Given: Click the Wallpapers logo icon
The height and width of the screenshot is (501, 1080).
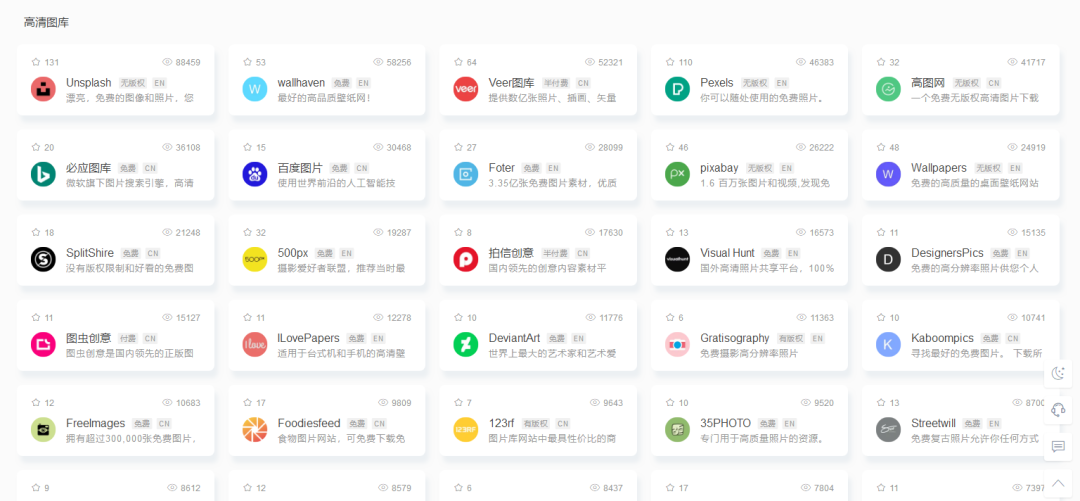Looking at the screenshot, I should tap(888, 174).
